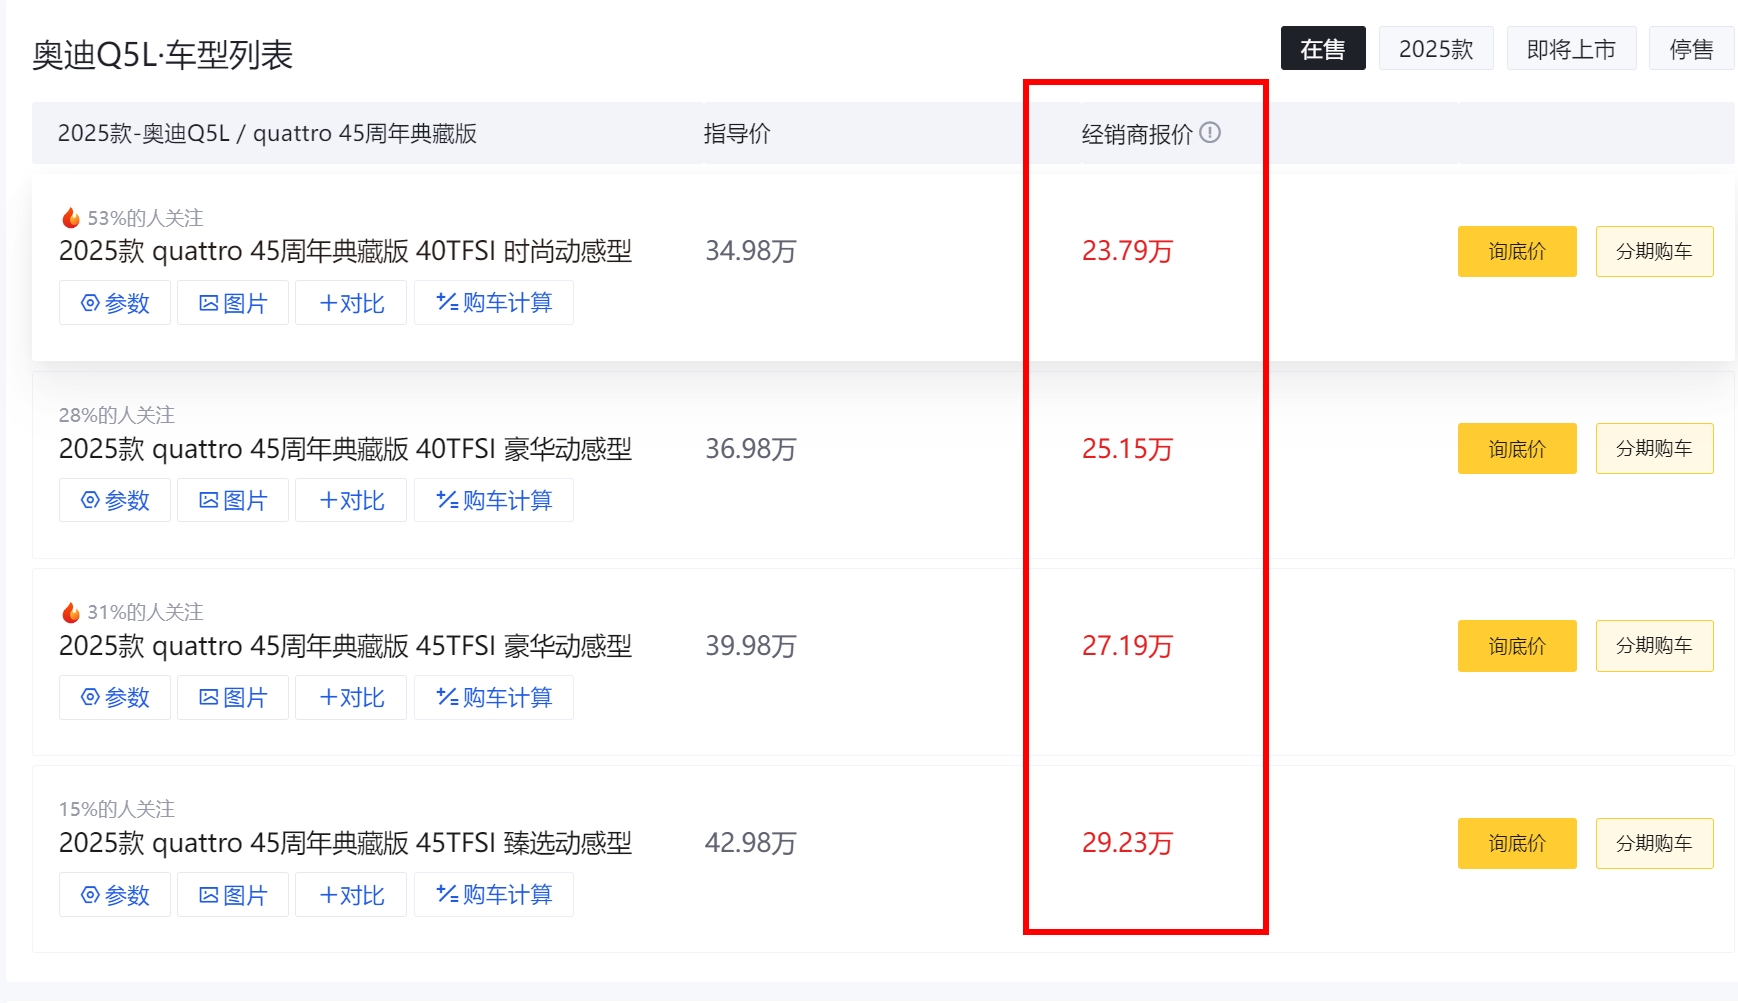Open 参数 for 40TFSI 豪华动感型
Viewport: 1738px width, 1003px height.
coord(115,500)
